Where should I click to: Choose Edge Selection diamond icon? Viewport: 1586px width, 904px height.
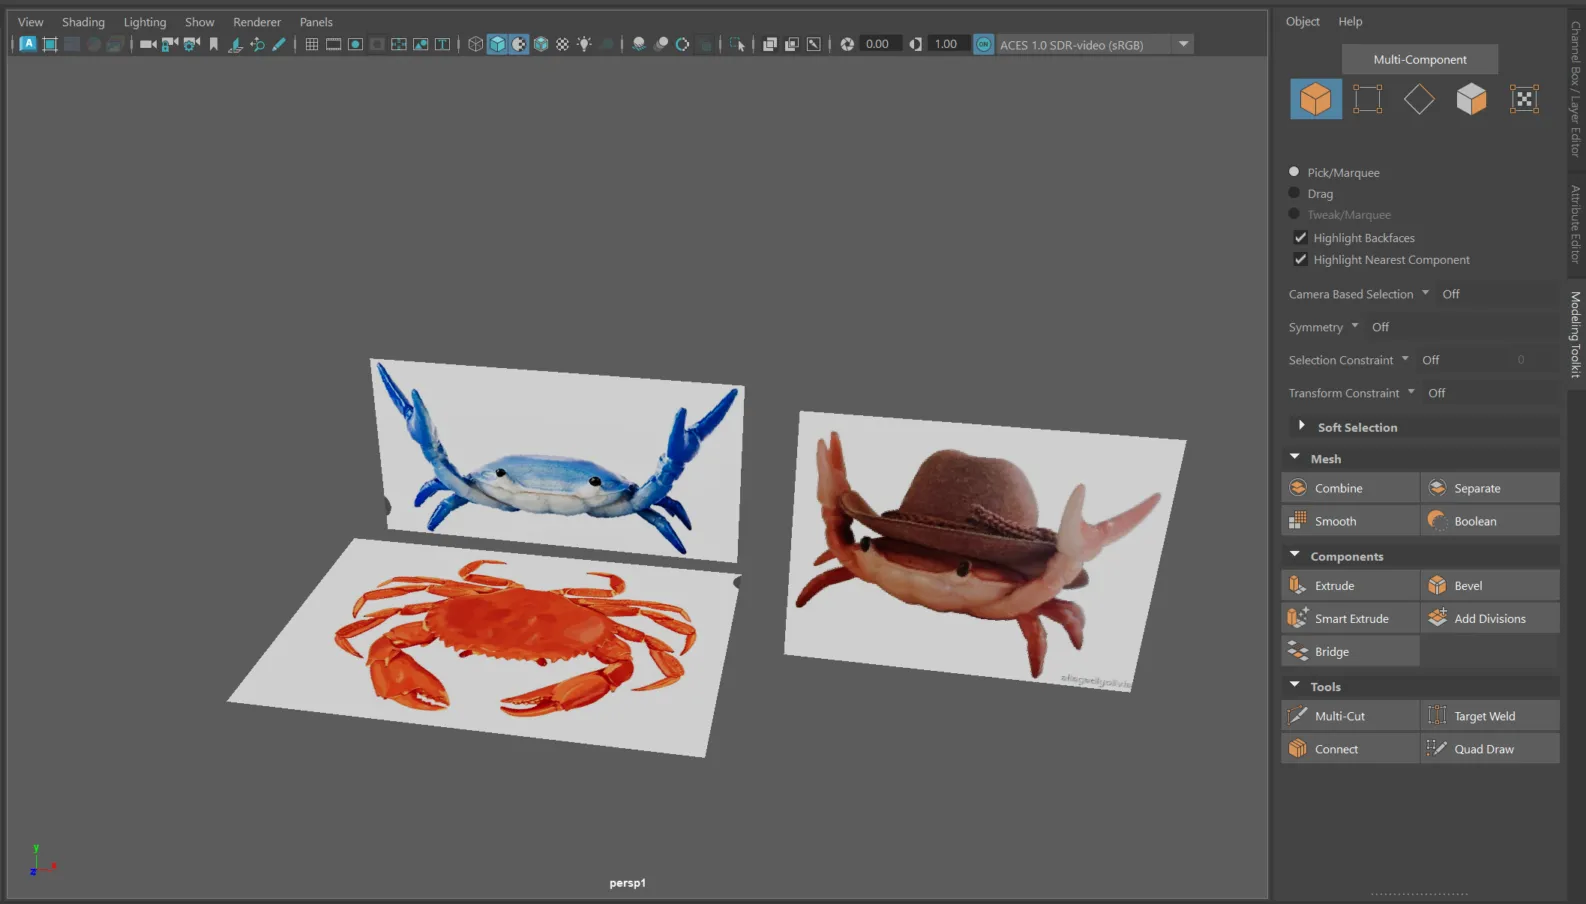1419,99
